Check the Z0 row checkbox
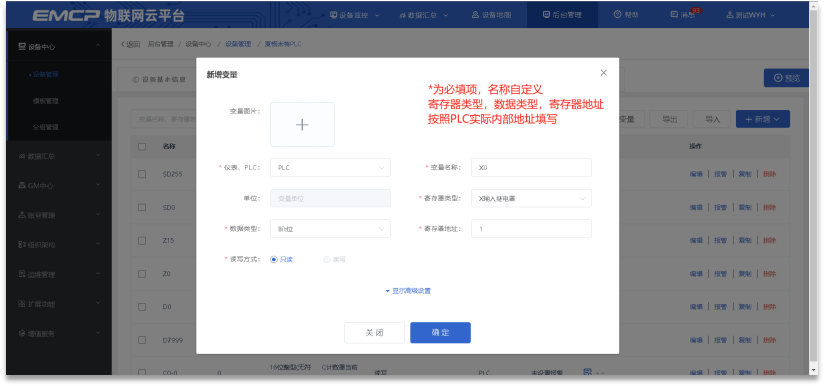The height and width of the screenshot is (386, 824). [x=142, y=274]
